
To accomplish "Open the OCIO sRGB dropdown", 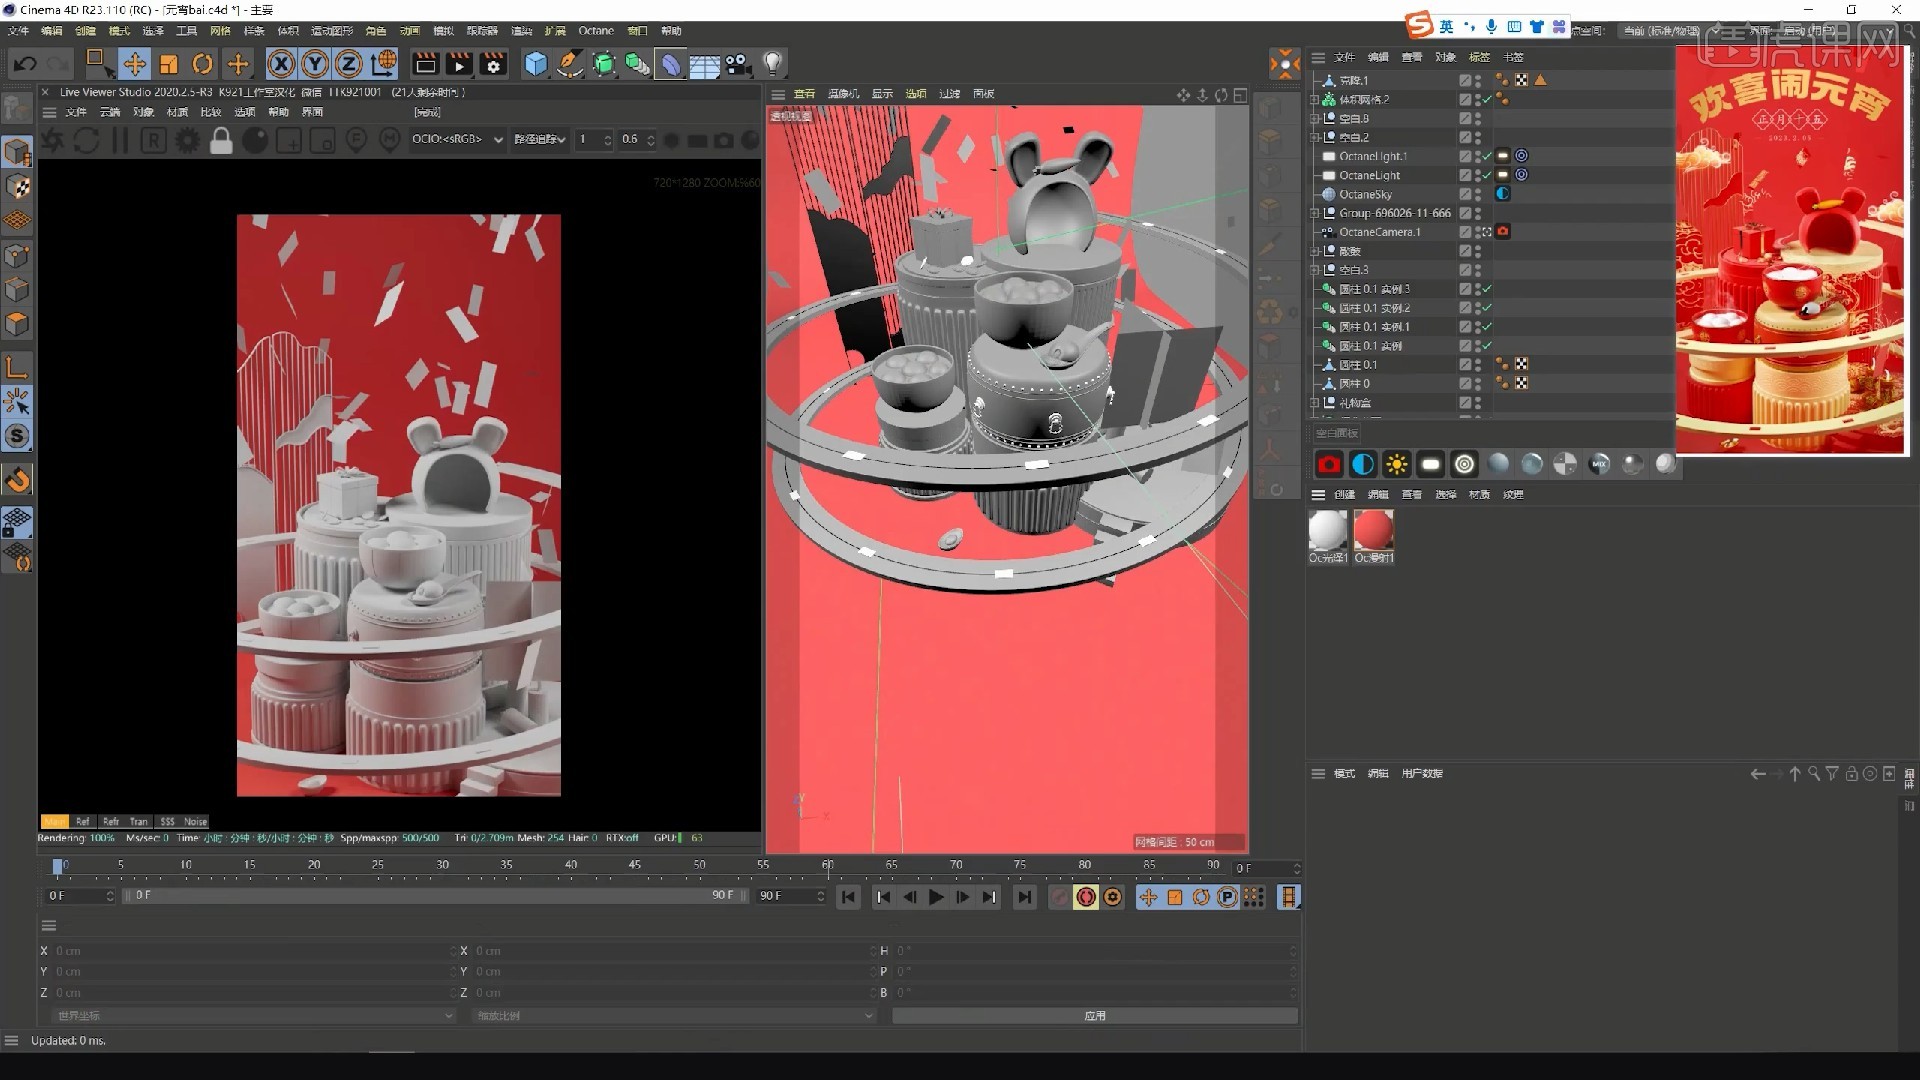I will tap(457, 139).
